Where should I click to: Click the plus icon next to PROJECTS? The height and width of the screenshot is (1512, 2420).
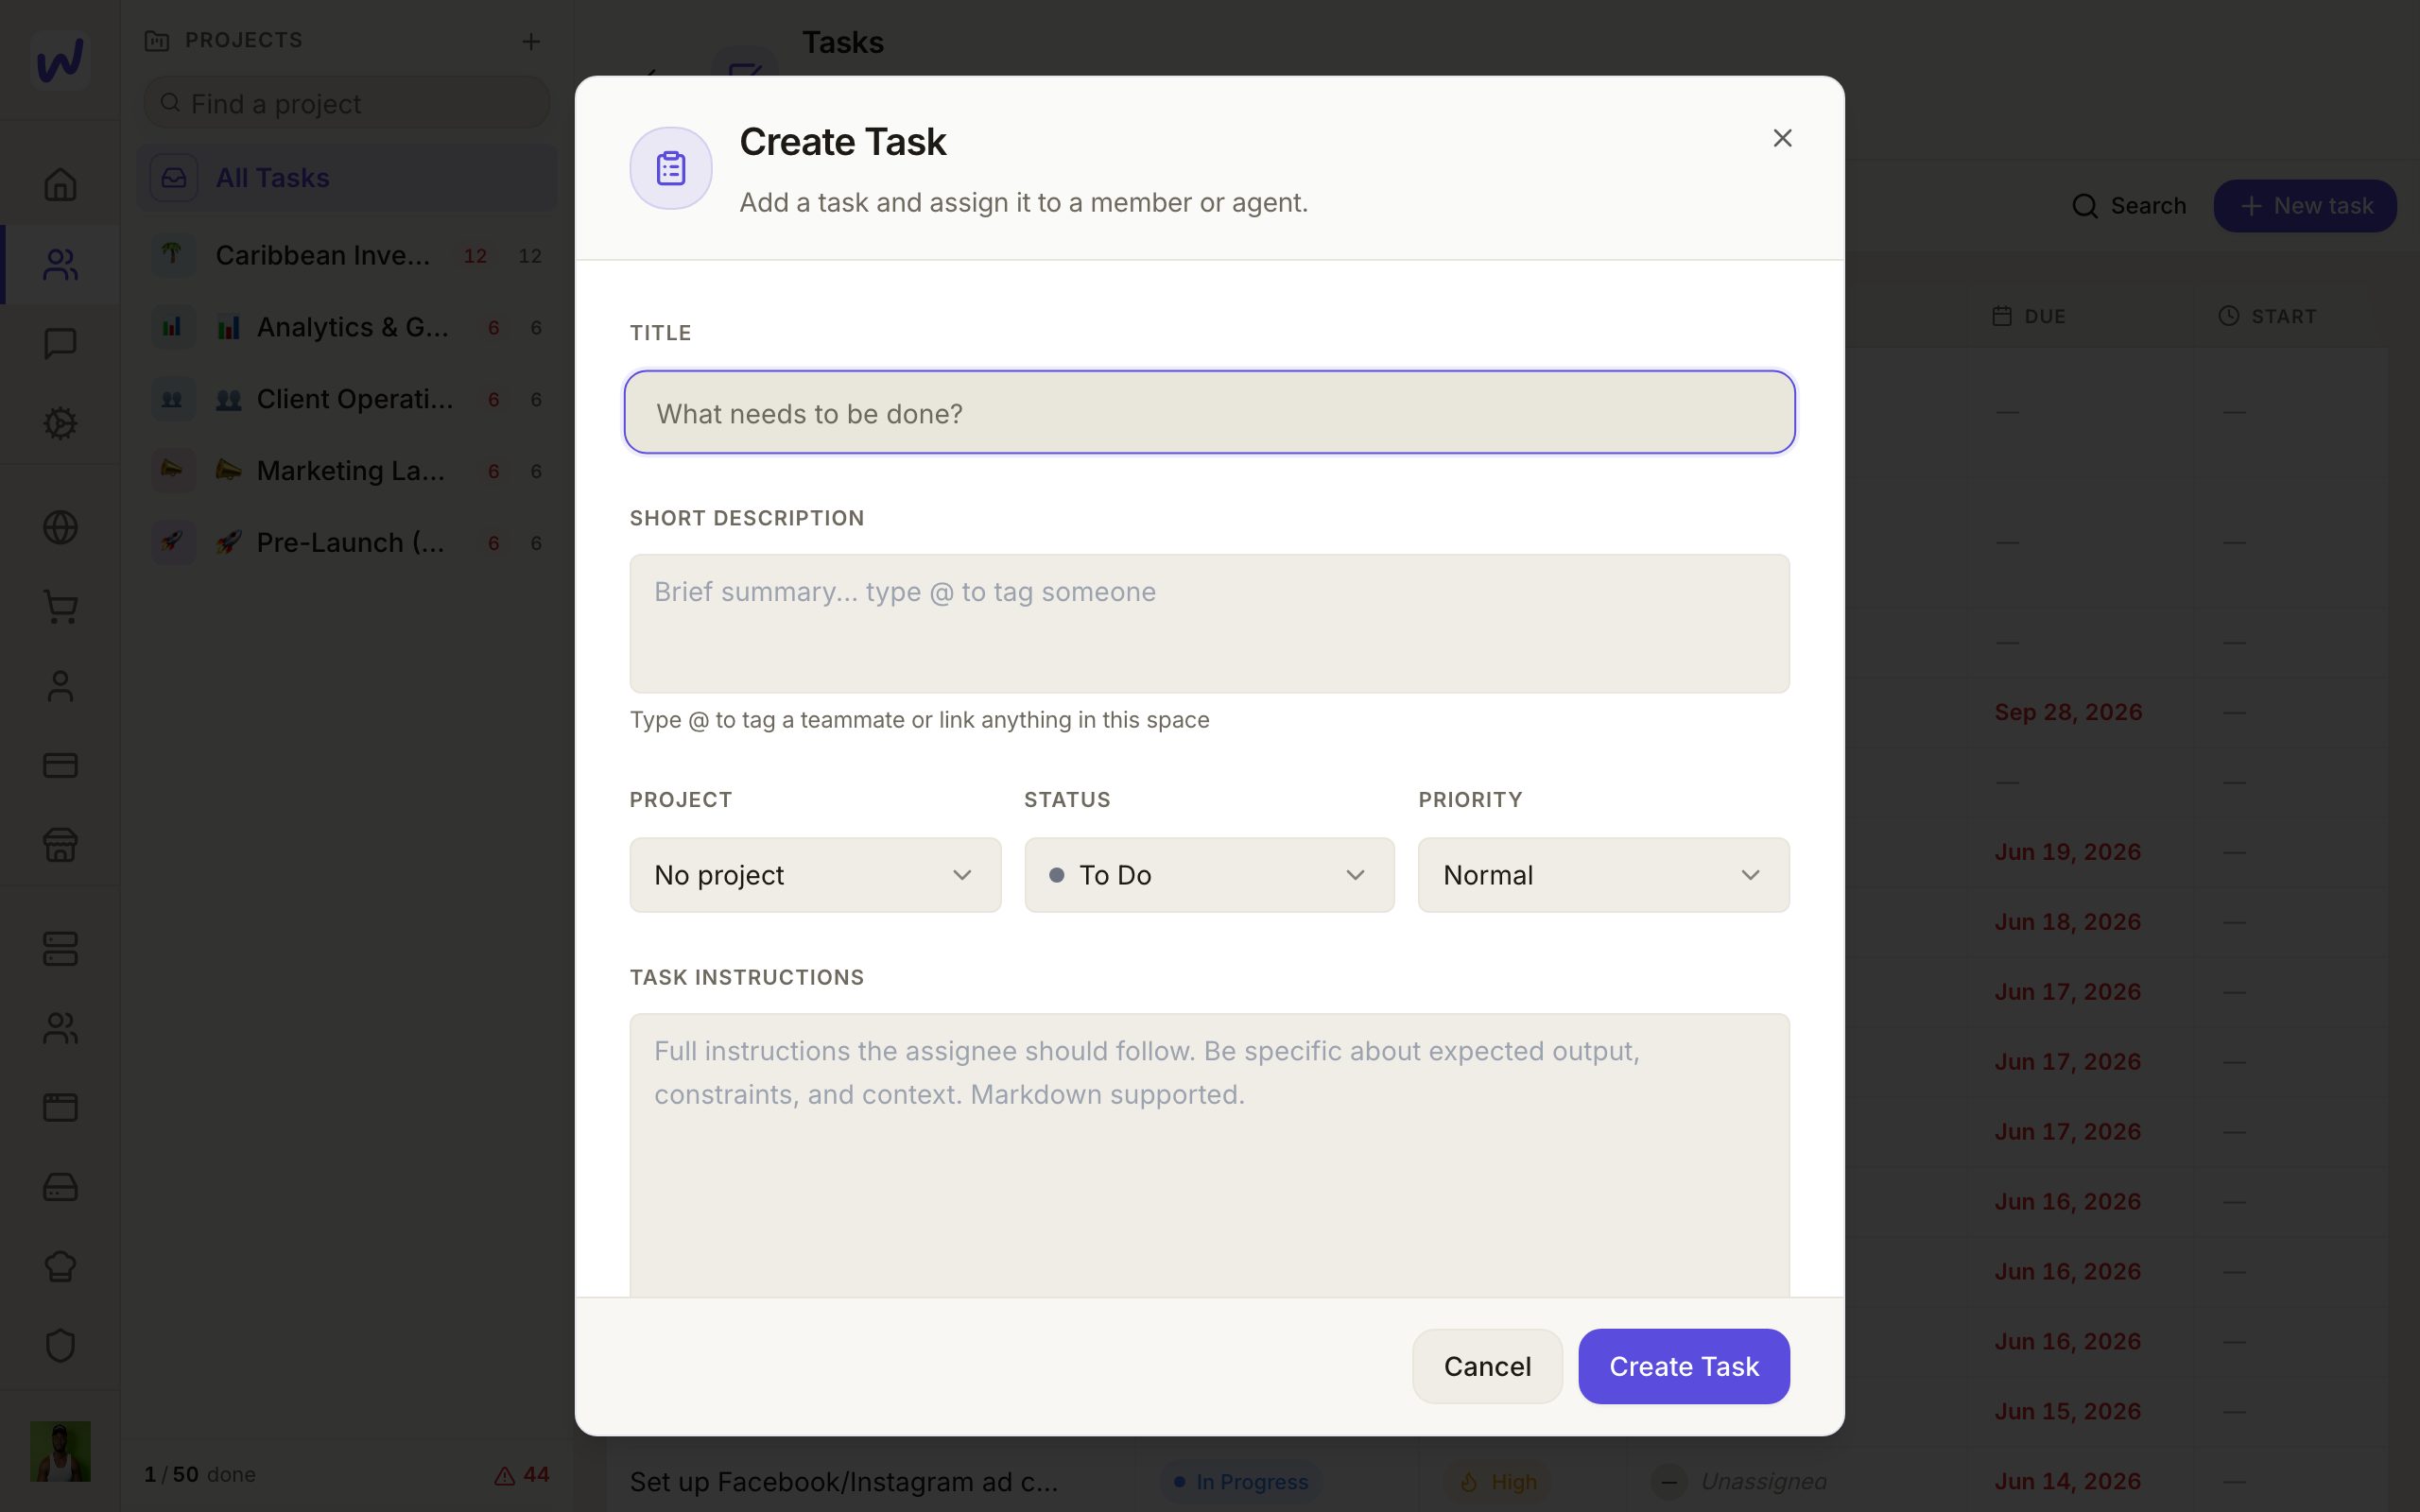click(531, 41)
